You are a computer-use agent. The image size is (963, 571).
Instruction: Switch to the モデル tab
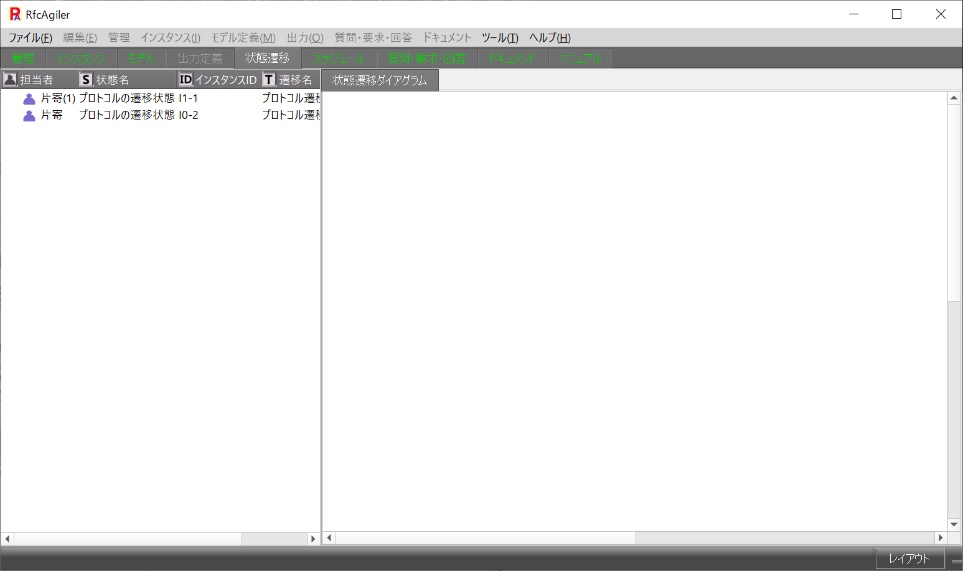(141, 58)
